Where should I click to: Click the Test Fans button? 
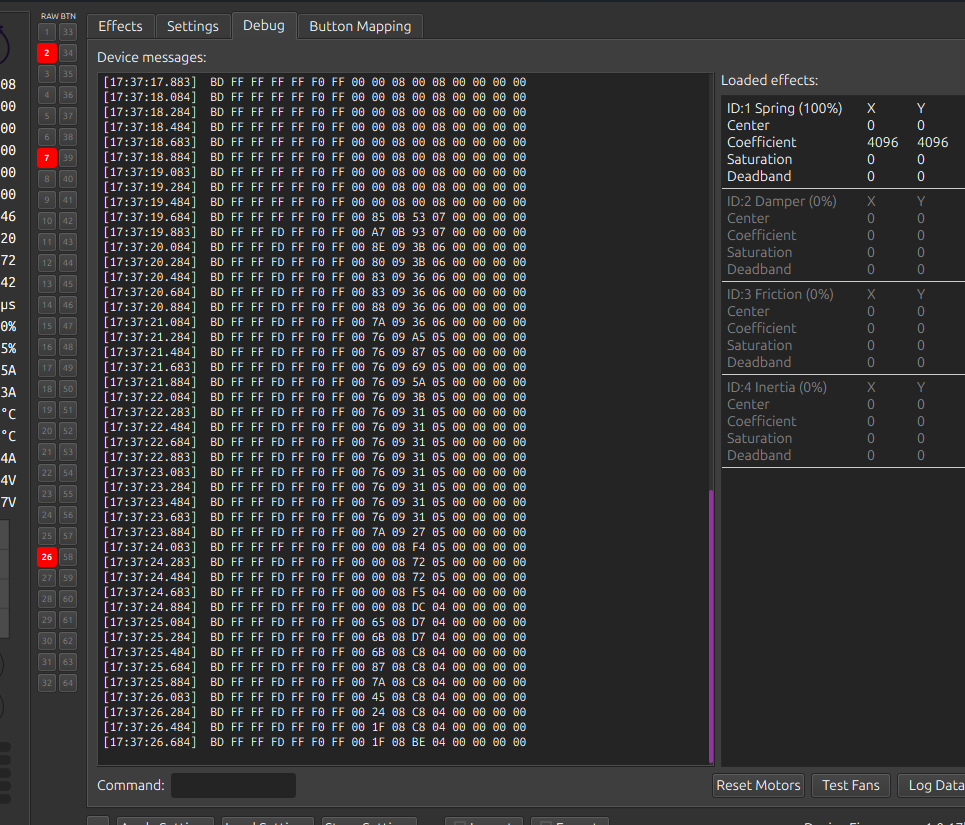pos(850,785)
